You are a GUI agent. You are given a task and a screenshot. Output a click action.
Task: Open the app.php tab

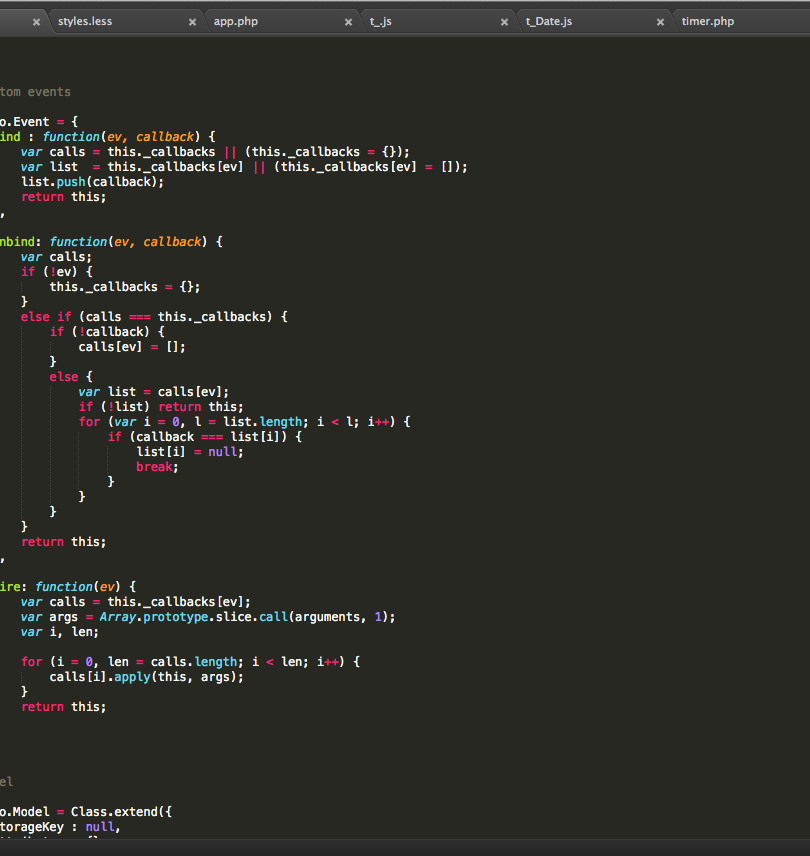tap(236, 20)
